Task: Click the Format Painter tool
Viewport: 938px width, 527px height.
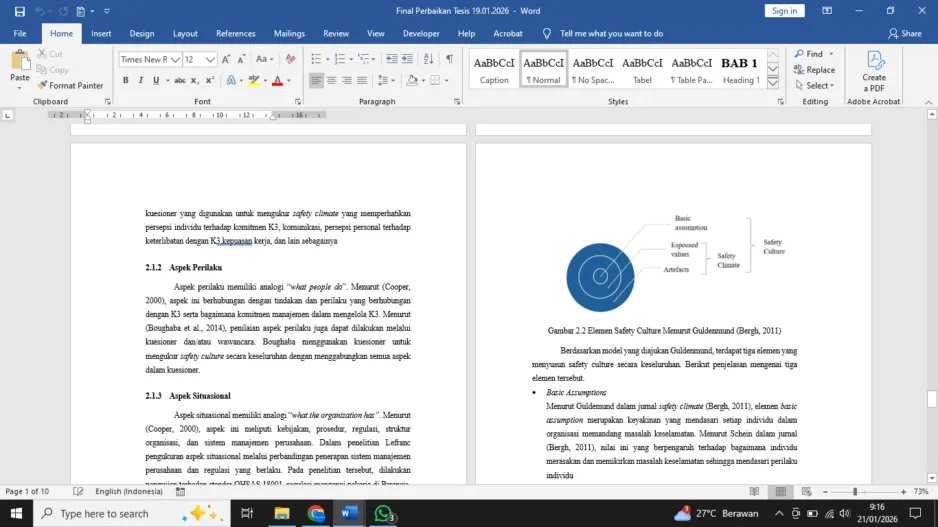Action: 70,86
